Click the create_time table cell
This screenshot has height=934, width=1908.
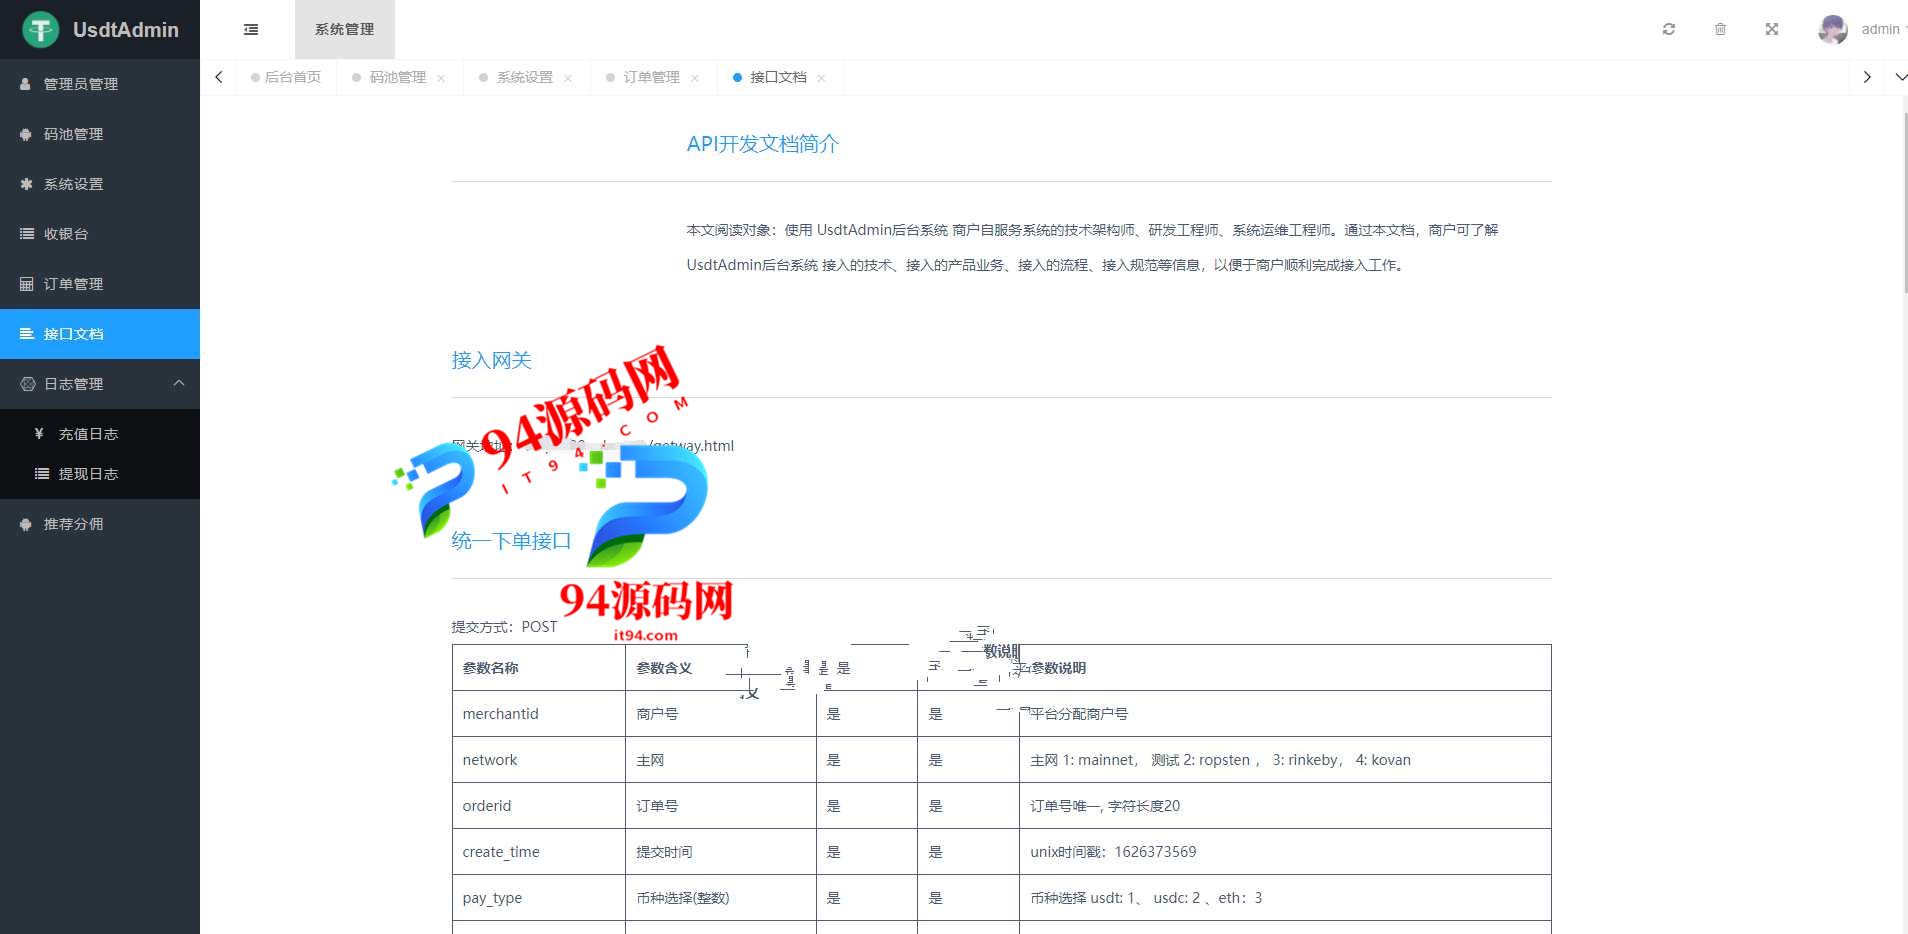[x=539, y=852]
